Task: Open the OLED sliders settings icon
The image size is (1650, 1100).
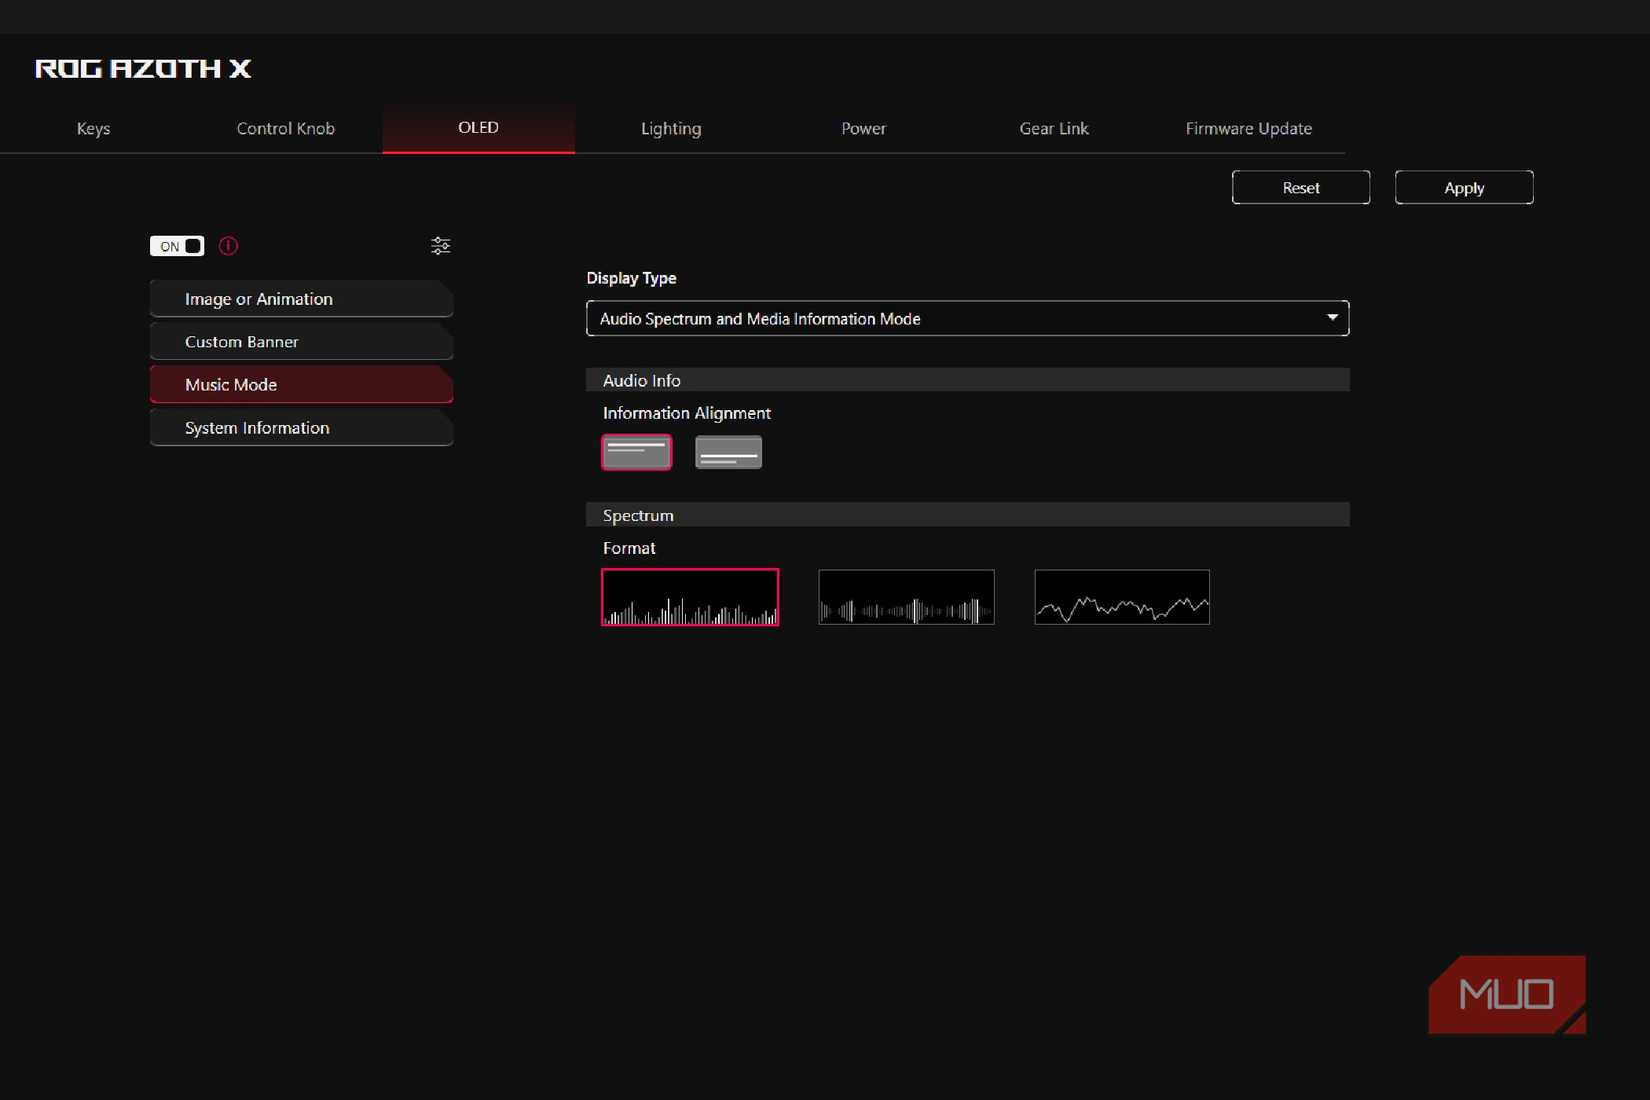Action: click(440, 246)
